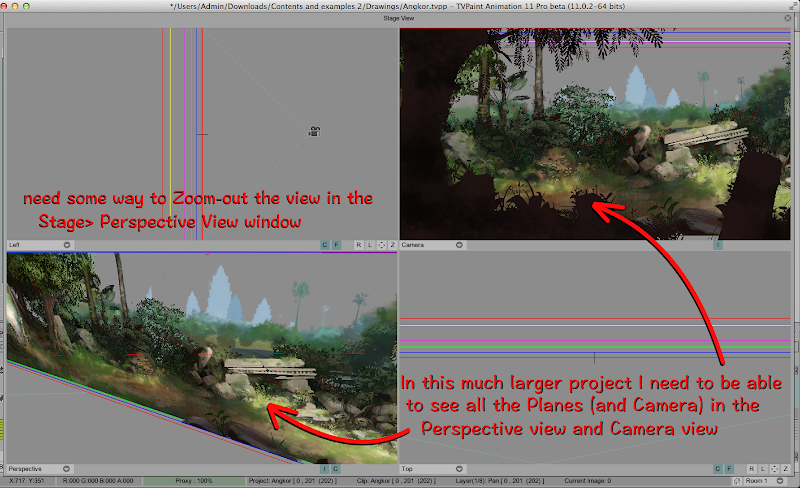Click the Proxy : 100% indicator
The height and width of the screenshot is (488, 800).
(194, 481)
